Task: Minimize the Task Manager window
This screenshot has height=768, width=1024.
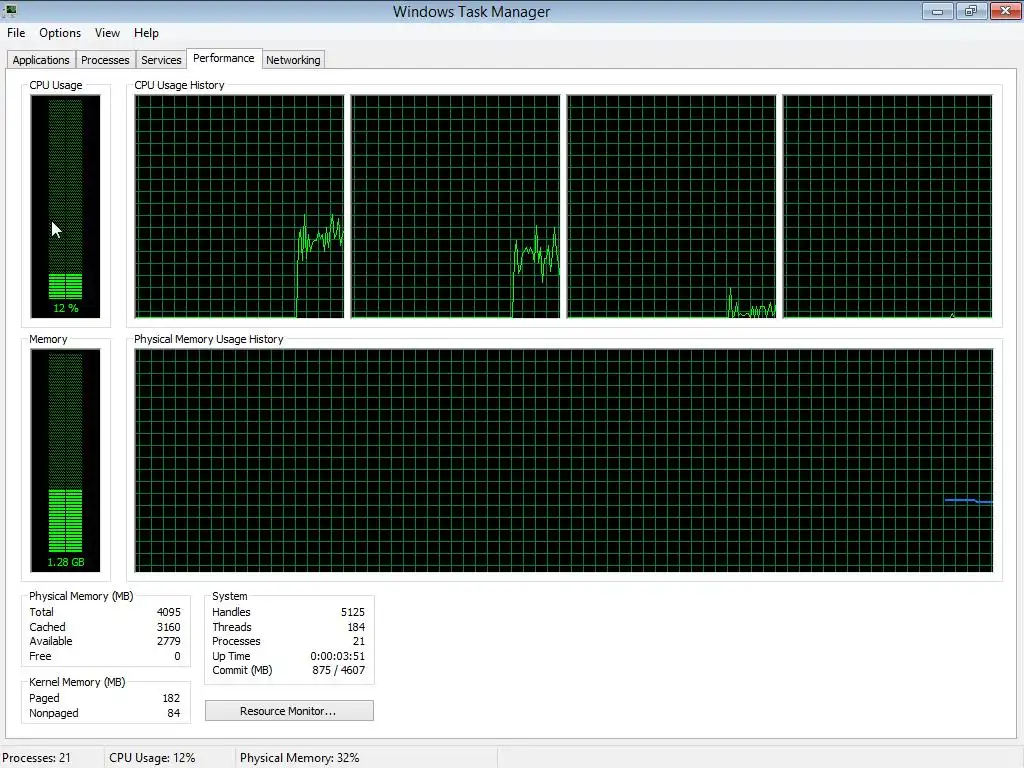Action: point(938,11)
